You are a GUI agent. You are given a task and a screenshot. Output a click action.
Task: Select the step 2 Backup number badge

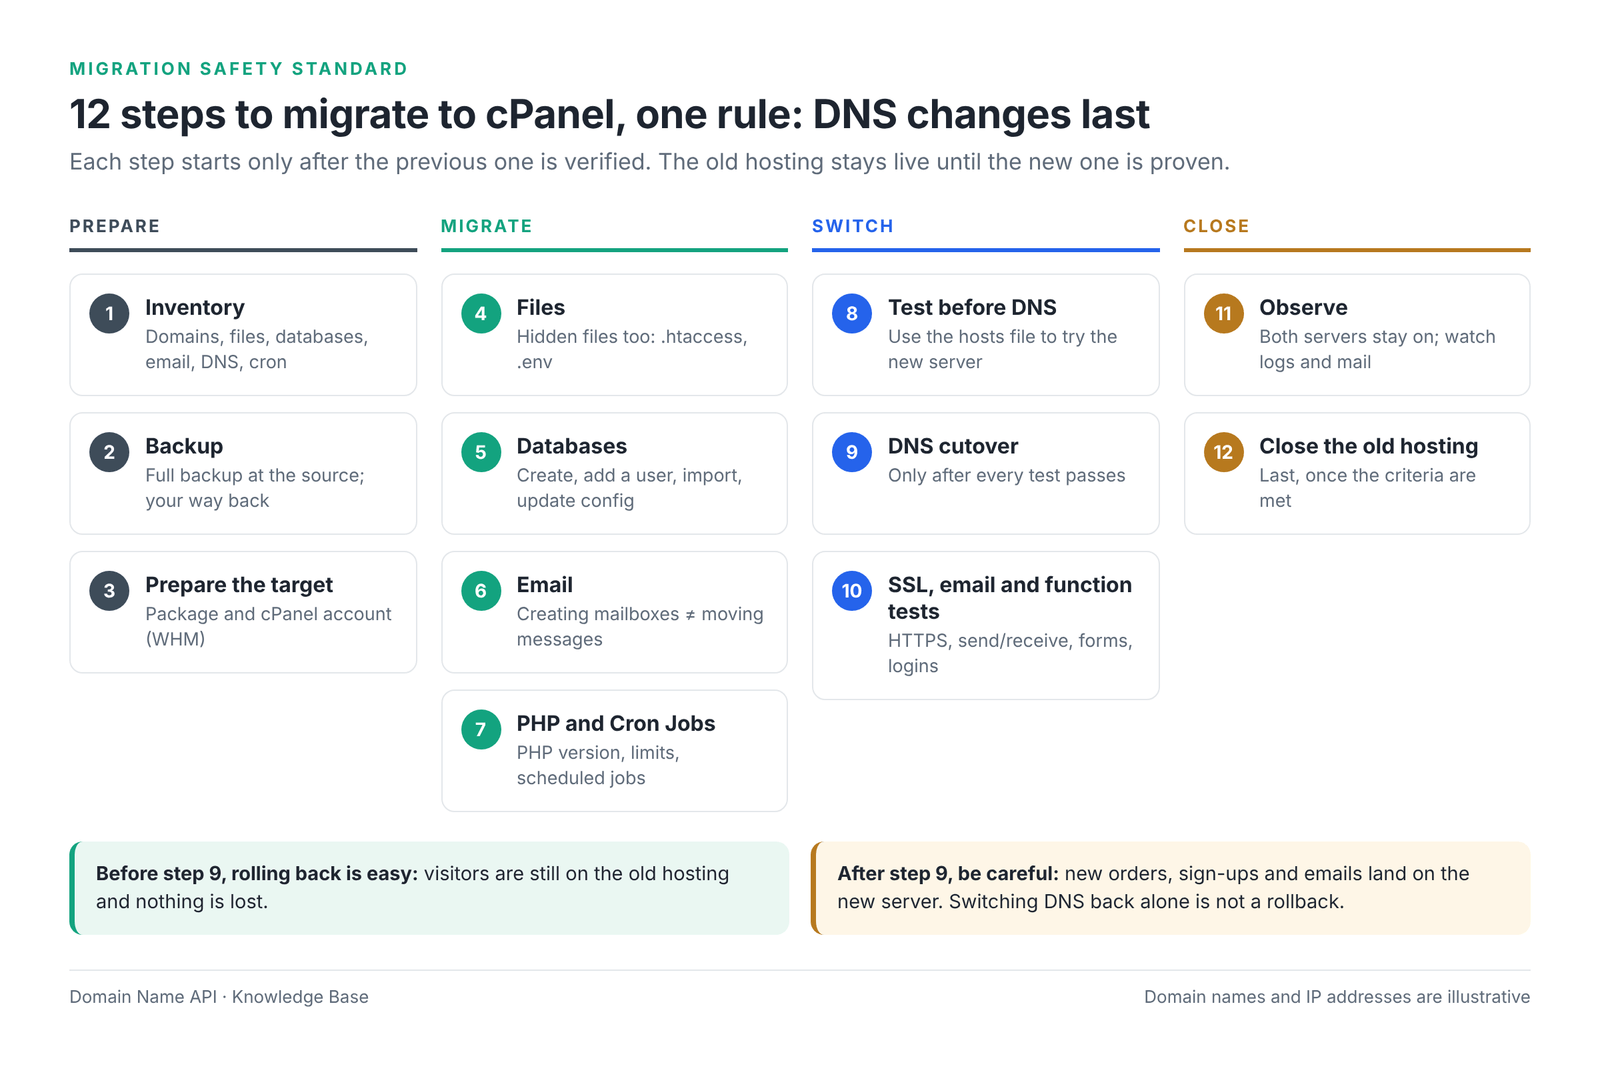tap(109, 452)
